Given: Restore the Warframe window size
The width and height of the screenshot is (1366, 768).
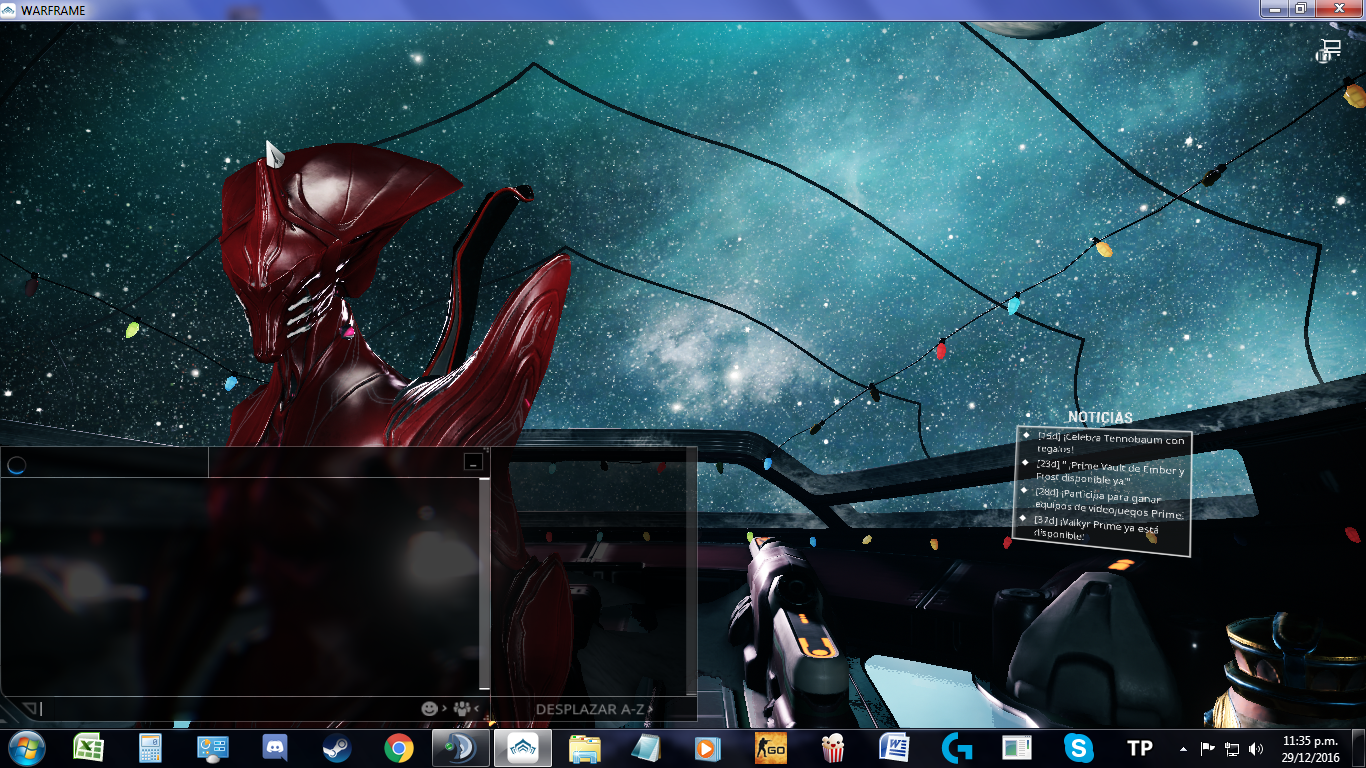Looking at the screenshot, I should pyautogui.click(x=1300, y=8).
